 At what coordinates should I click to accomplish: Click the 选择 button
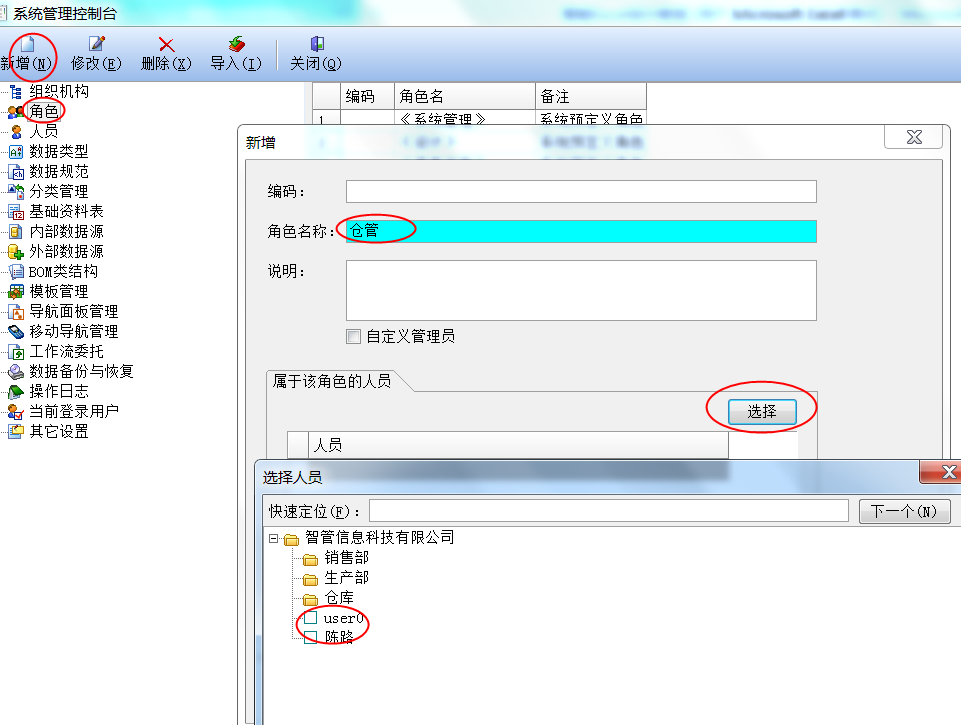coord(762,411)
